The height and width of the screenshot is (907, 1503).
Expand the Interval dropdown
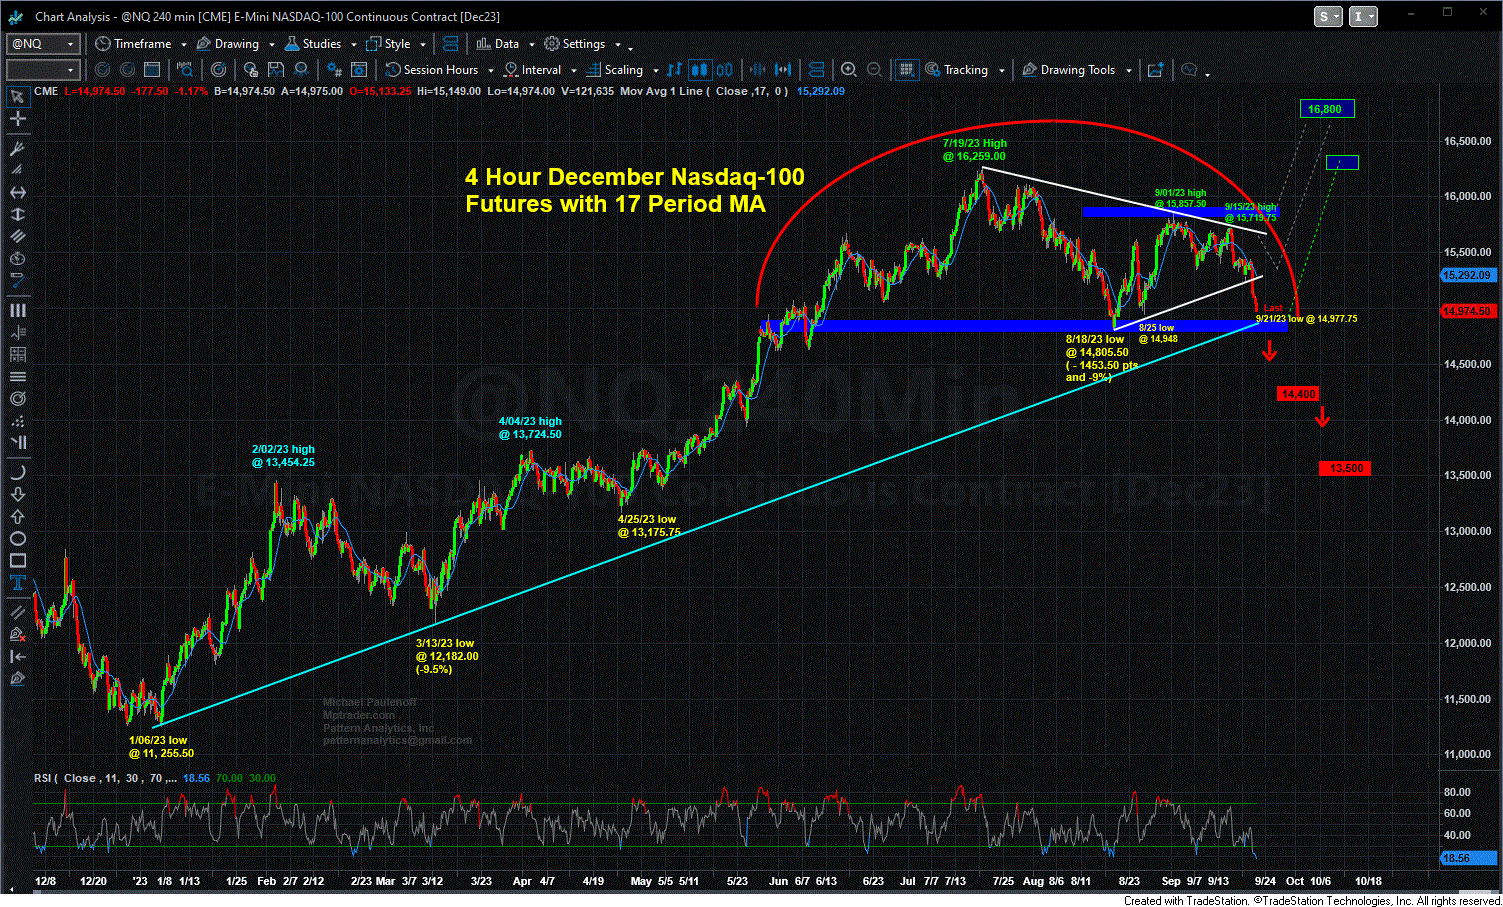click(x=573, y=71)
